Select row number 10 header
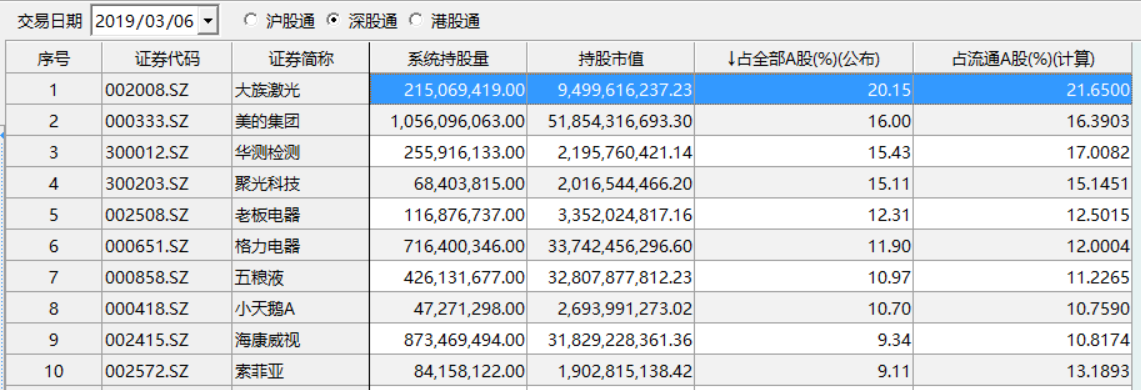 coord(54,371)
